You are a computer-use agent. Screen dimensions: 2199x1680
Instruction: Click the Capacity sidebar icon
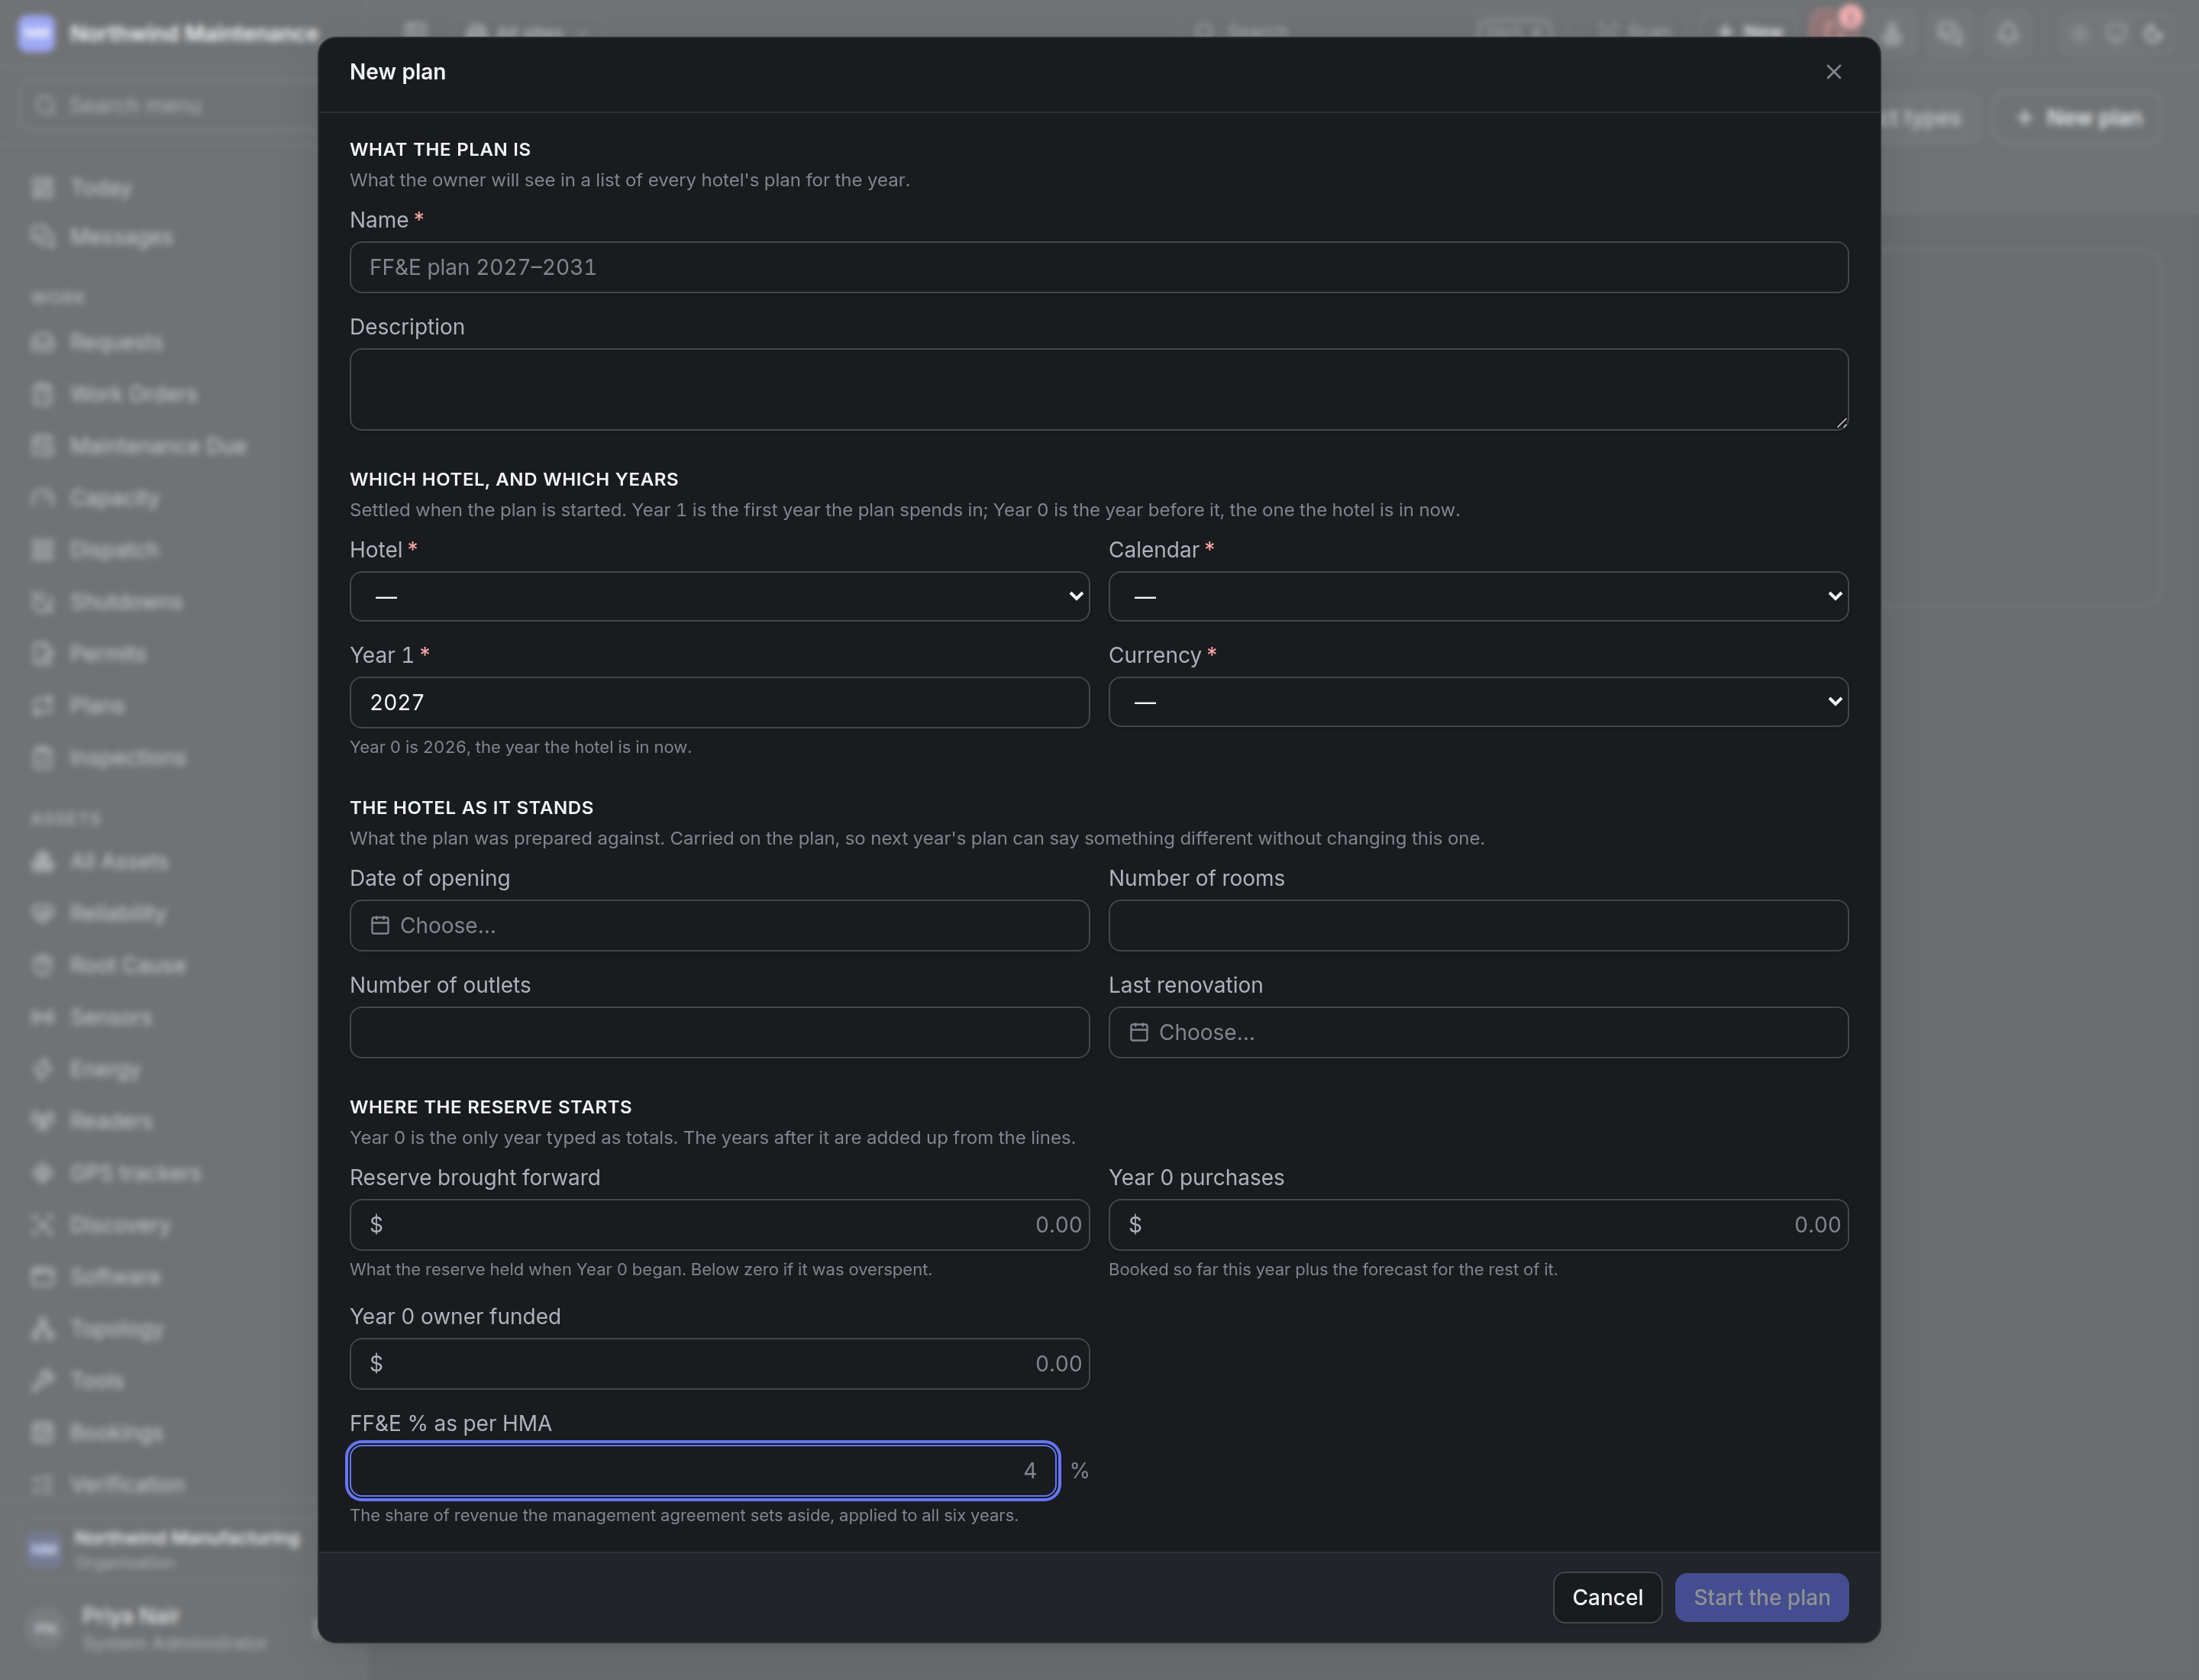[x=42, y=498]
